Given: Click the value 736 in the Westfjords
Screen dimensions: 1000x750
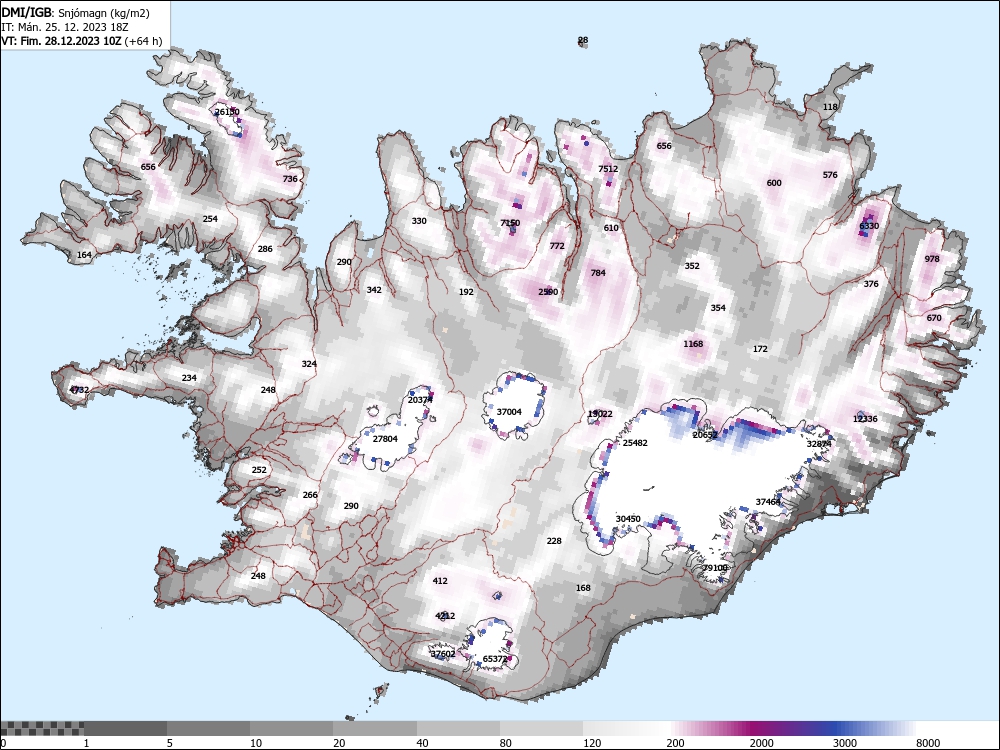Looking at the screenshot, I should click(x=290, y=179).
